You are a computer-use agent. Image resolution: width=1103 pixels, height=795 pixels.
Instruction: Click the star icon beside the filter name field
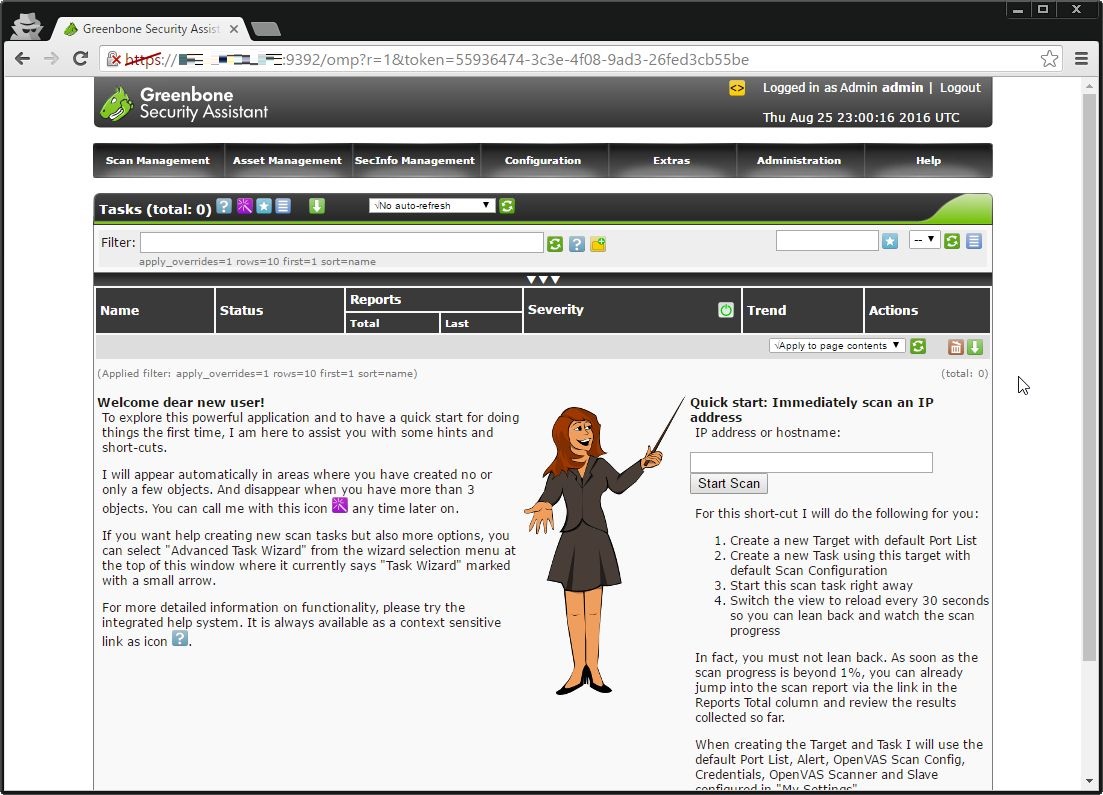[890, 241]
